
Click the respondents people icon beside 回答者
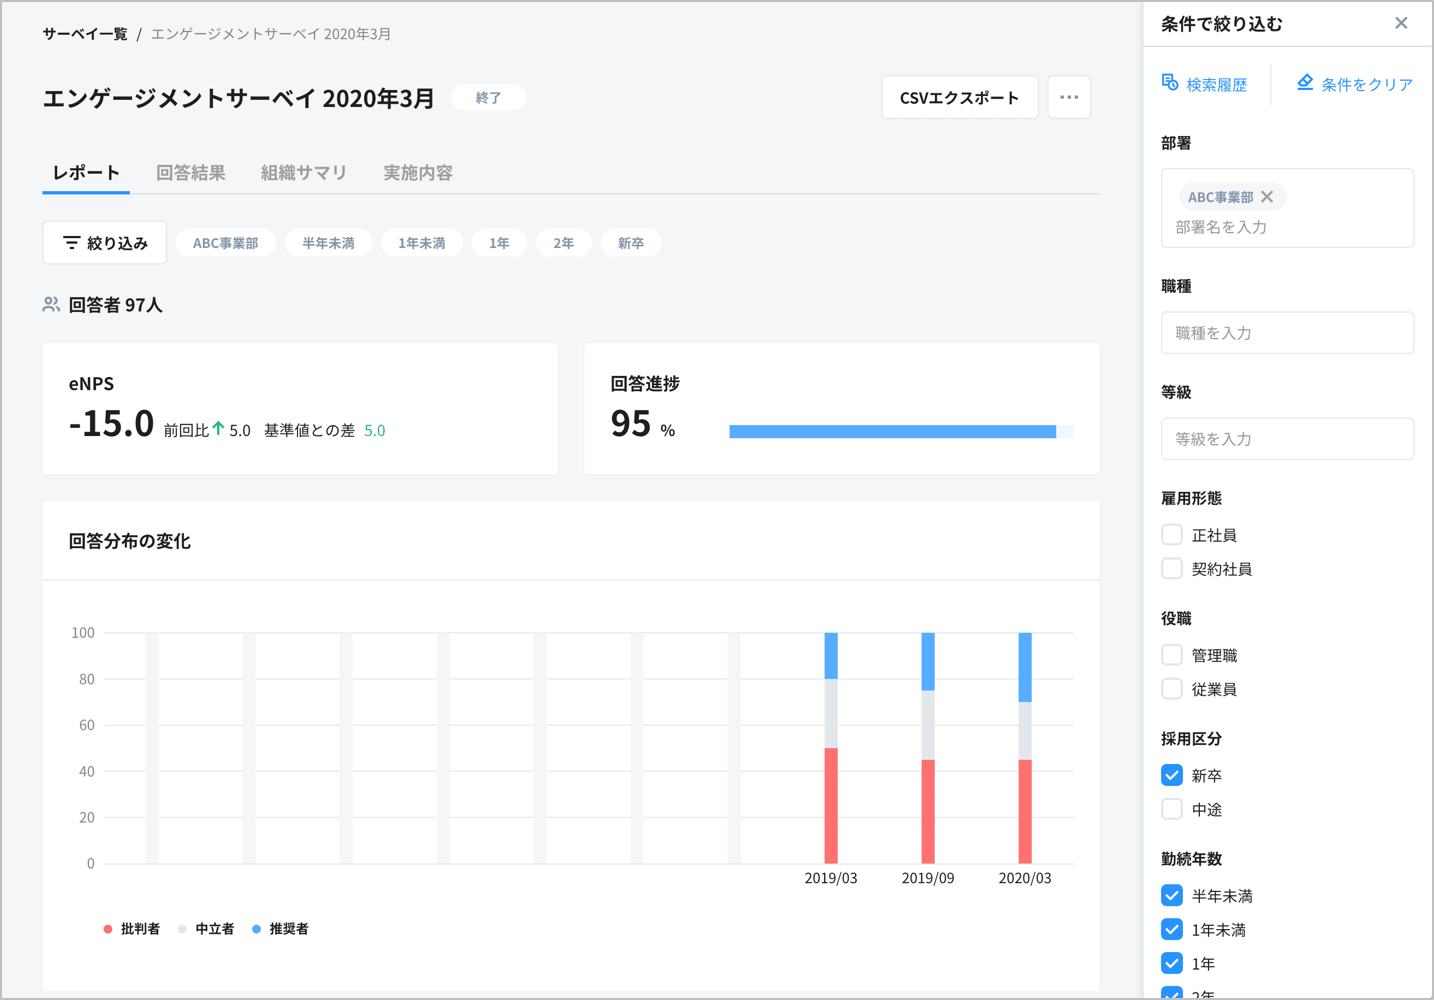coord(50,304)
